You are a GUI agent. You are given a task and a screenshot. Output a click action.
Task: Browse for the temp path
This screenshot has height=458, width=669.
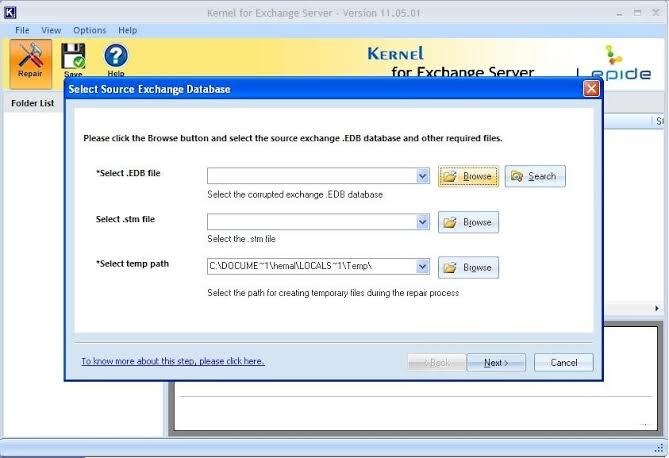tap(468, 268)
